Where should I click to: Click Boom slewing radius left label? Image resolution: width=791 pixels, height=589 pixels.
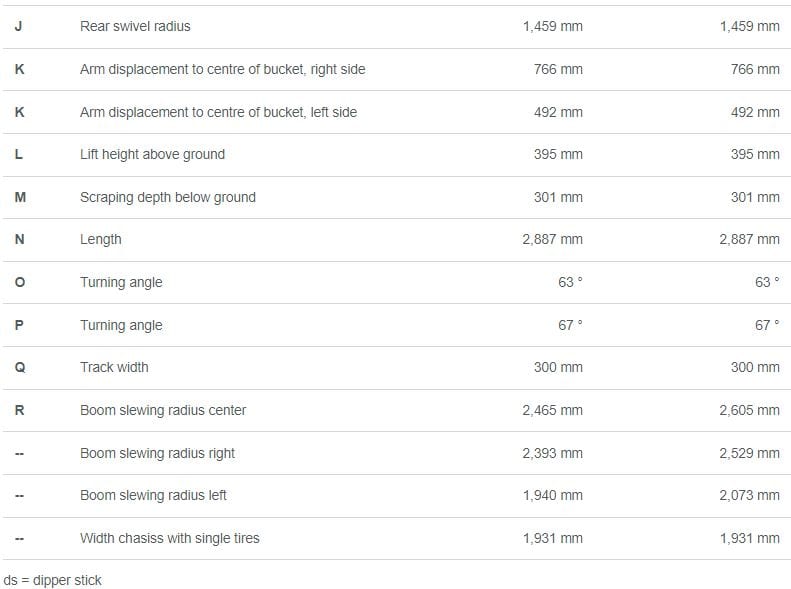click(x=153, y=495)
